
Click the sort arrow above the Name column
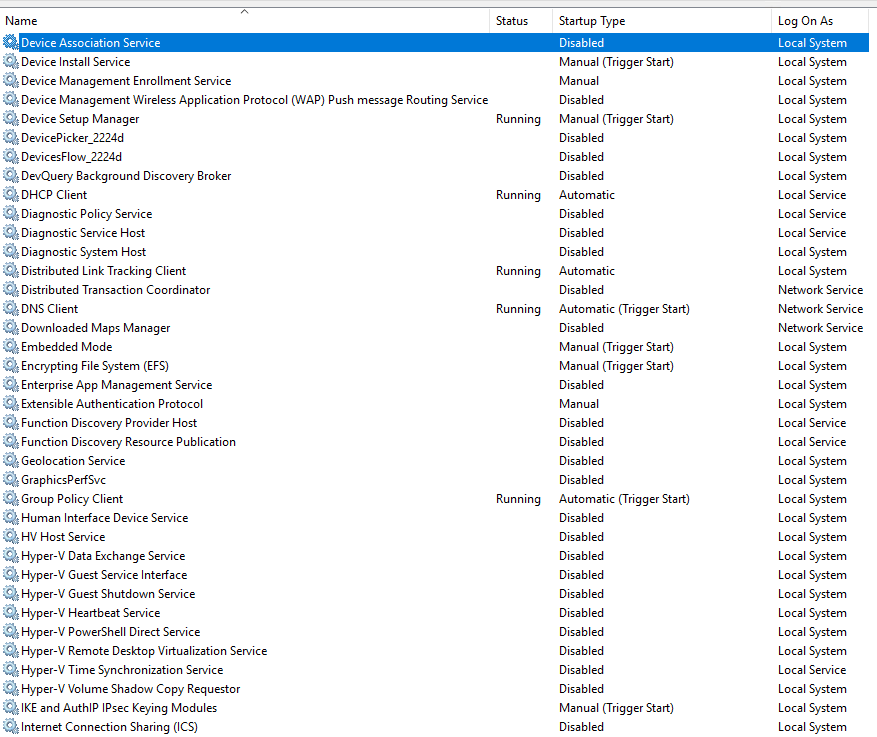point(244,11)
